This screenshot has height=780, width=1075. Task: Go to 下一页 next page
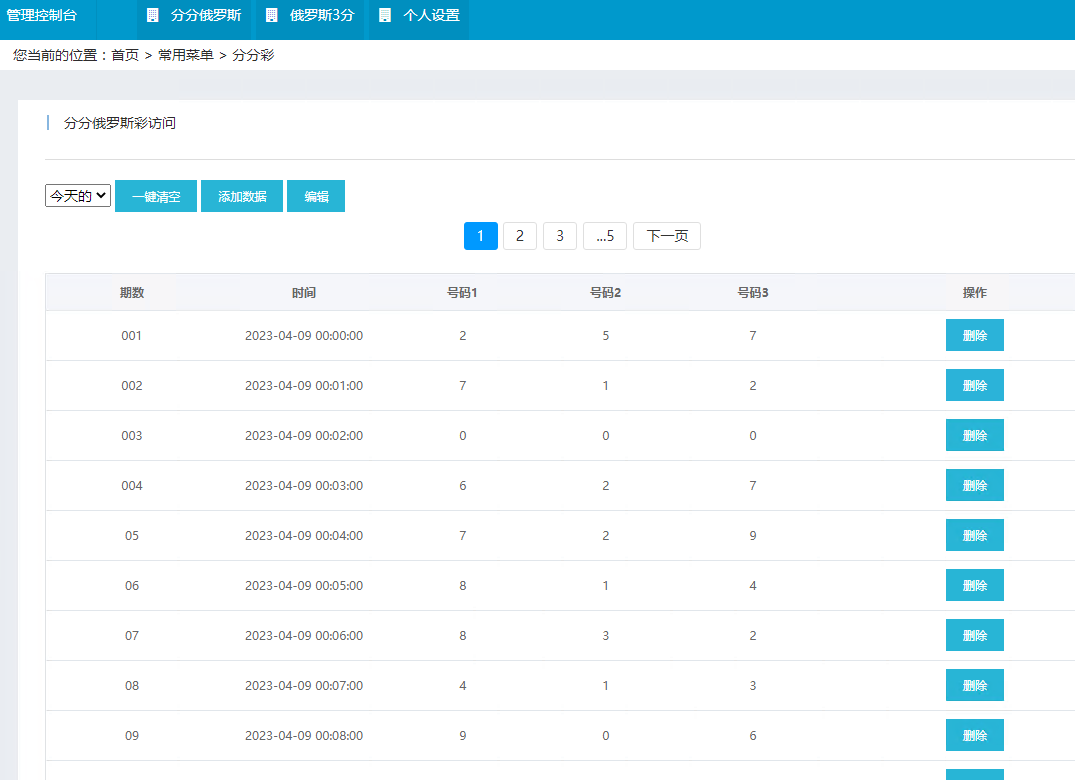[667, 236]
